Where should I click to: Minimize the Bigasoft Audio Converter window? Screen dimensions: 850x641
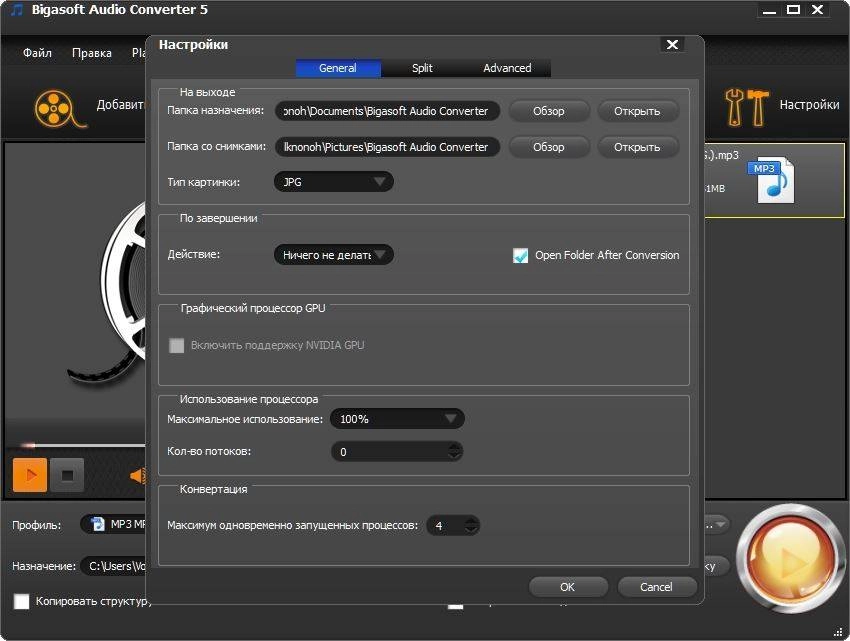[769, 10]
